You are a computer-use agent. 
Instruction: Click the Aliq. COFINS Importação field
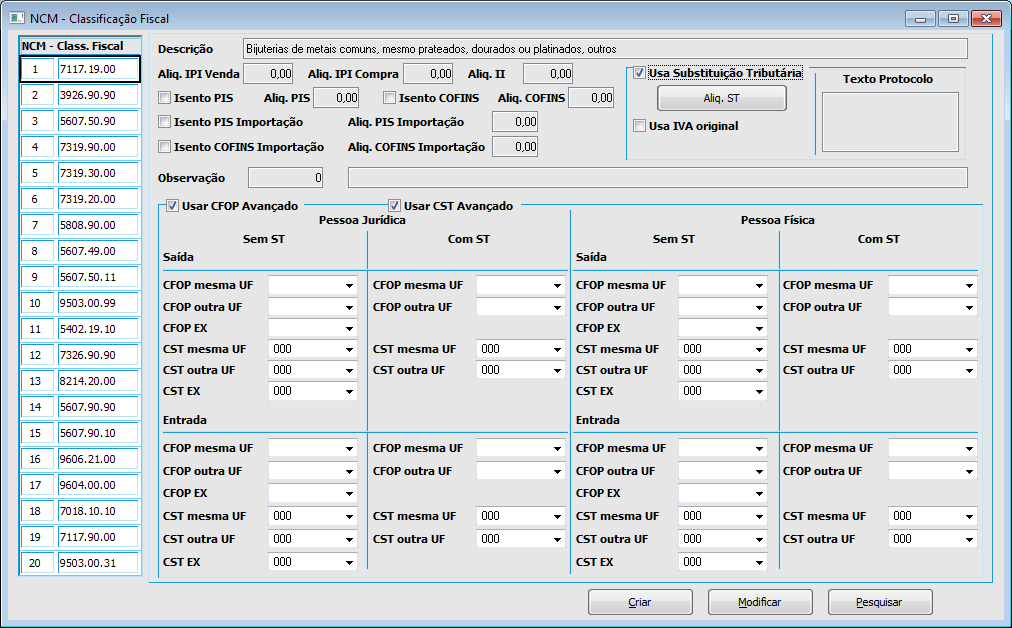515,147
